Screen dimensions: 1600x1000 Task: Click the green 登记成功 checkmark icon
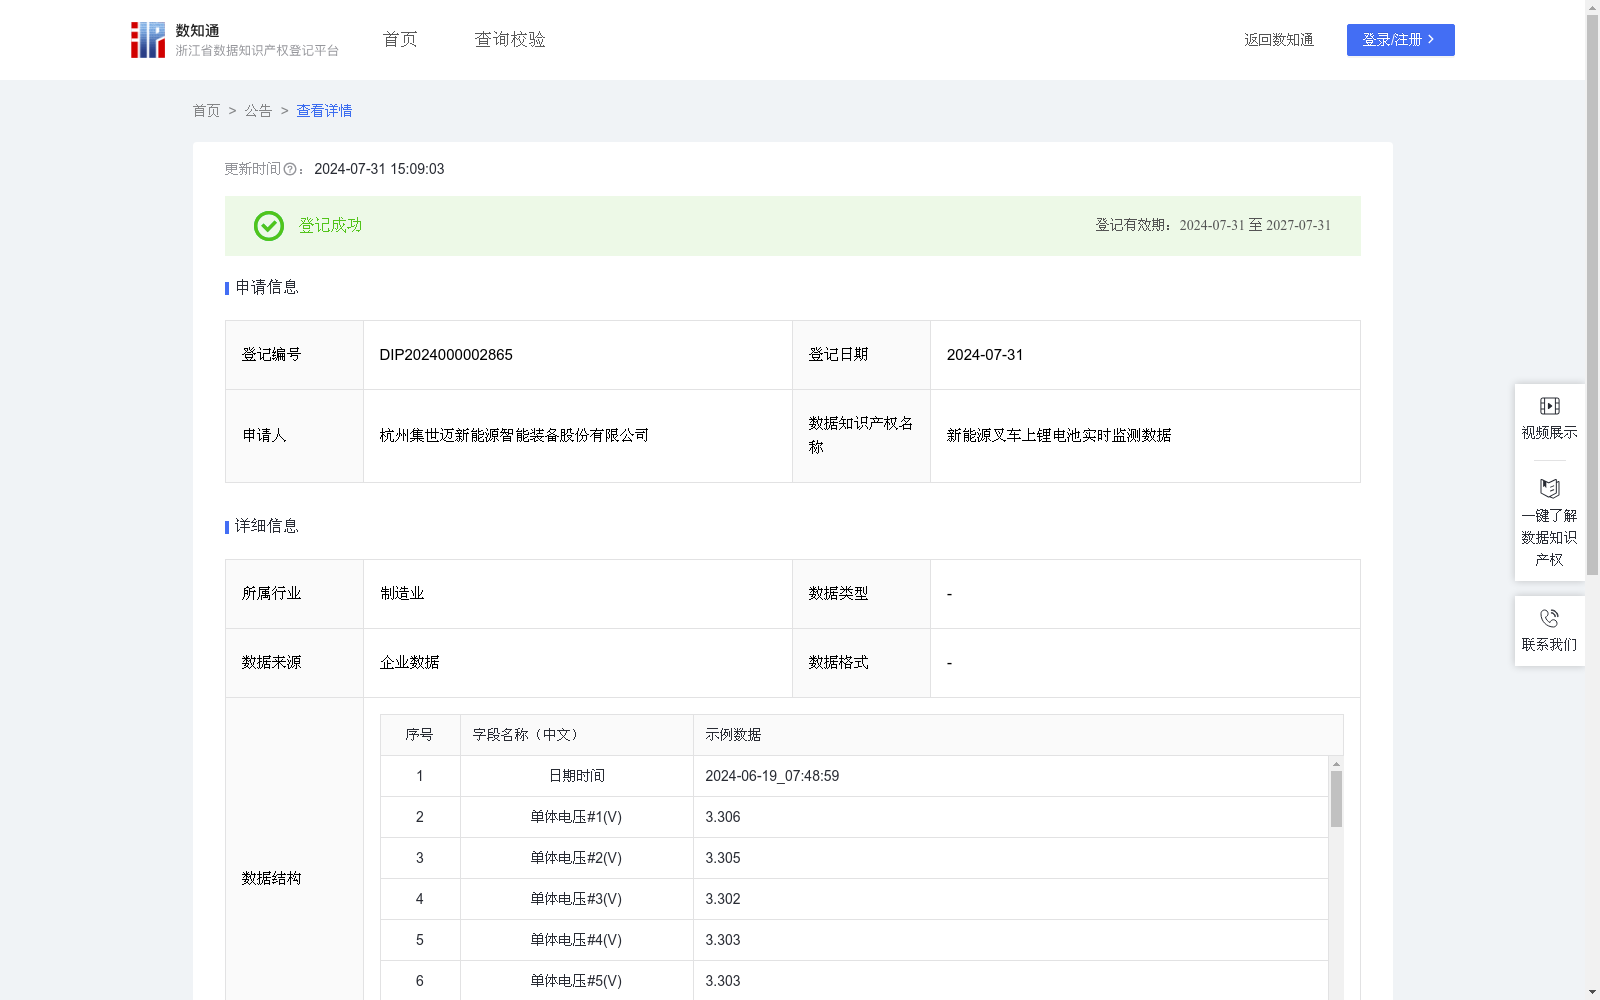point(269,226)
